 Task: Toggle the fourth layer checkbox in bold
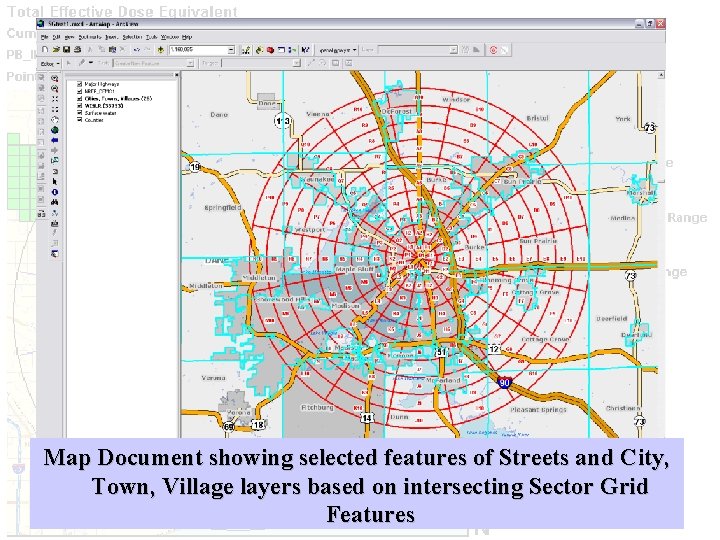[x=79, y=106]
